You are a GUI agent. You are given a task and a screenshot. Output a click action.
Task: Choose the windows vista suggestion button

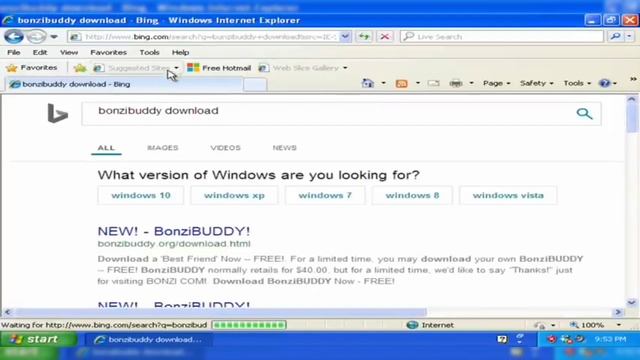click(508, 196)
